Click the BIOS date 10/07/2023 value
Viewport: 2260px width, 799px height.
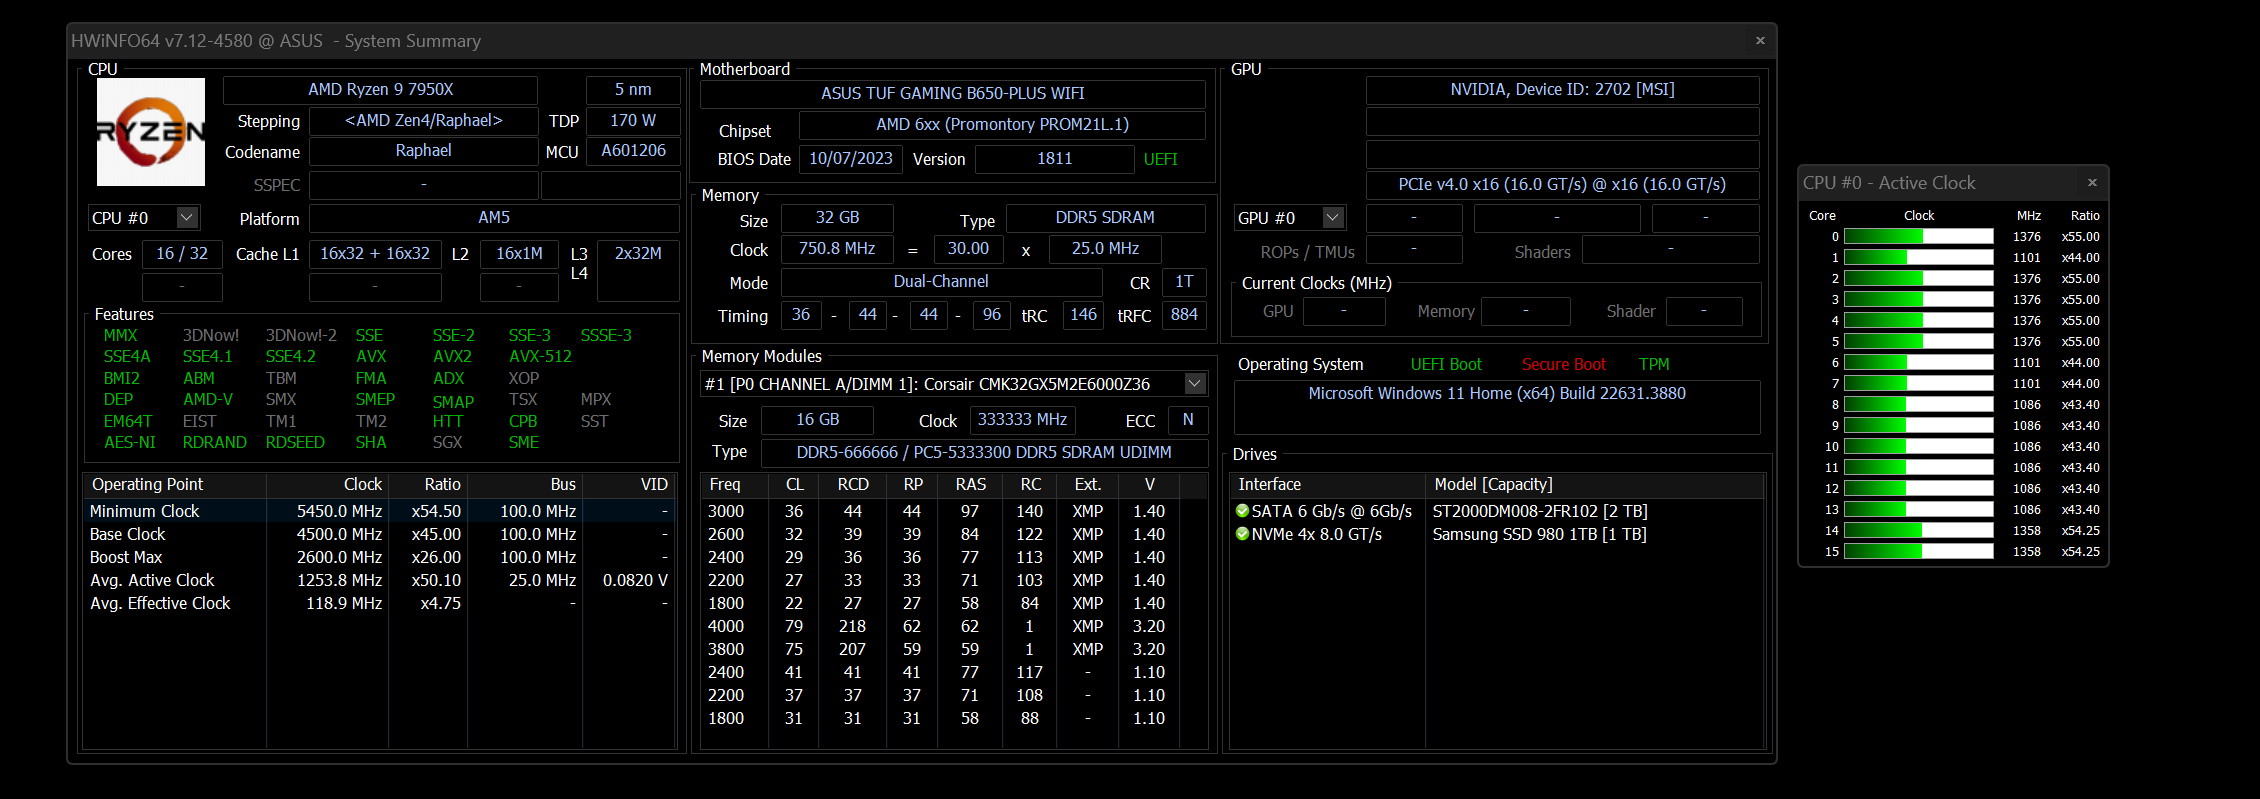tap(851, 159)
